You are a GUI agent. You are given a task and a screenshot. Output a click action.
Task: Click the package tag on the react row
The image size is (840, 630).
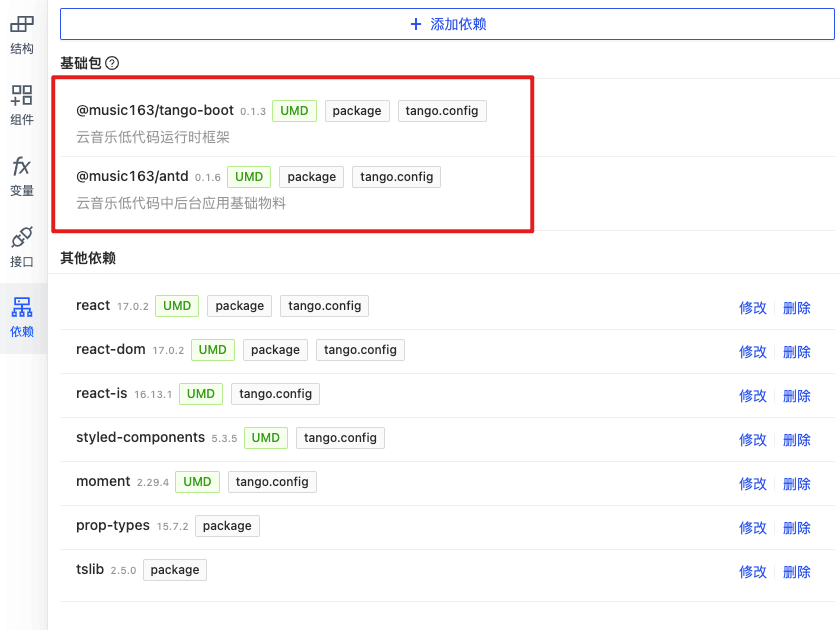(239, 306)
